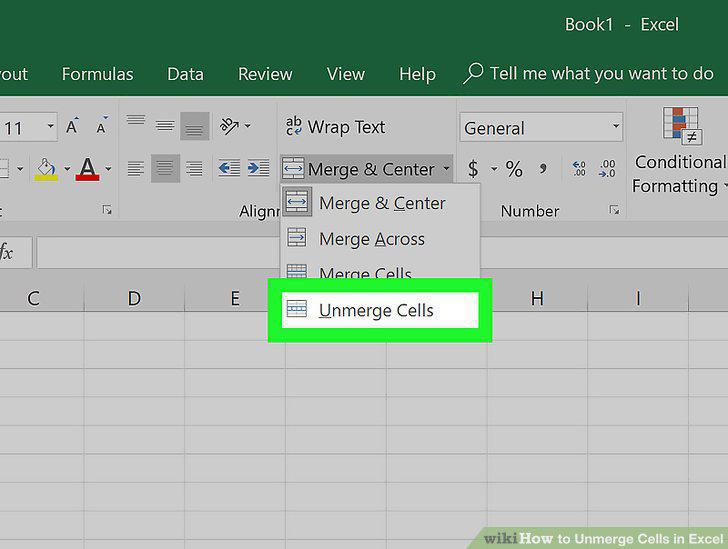The image size is (728, 549).
Task: Click the Orientation text rotation icon
Action: click(229, 126)
